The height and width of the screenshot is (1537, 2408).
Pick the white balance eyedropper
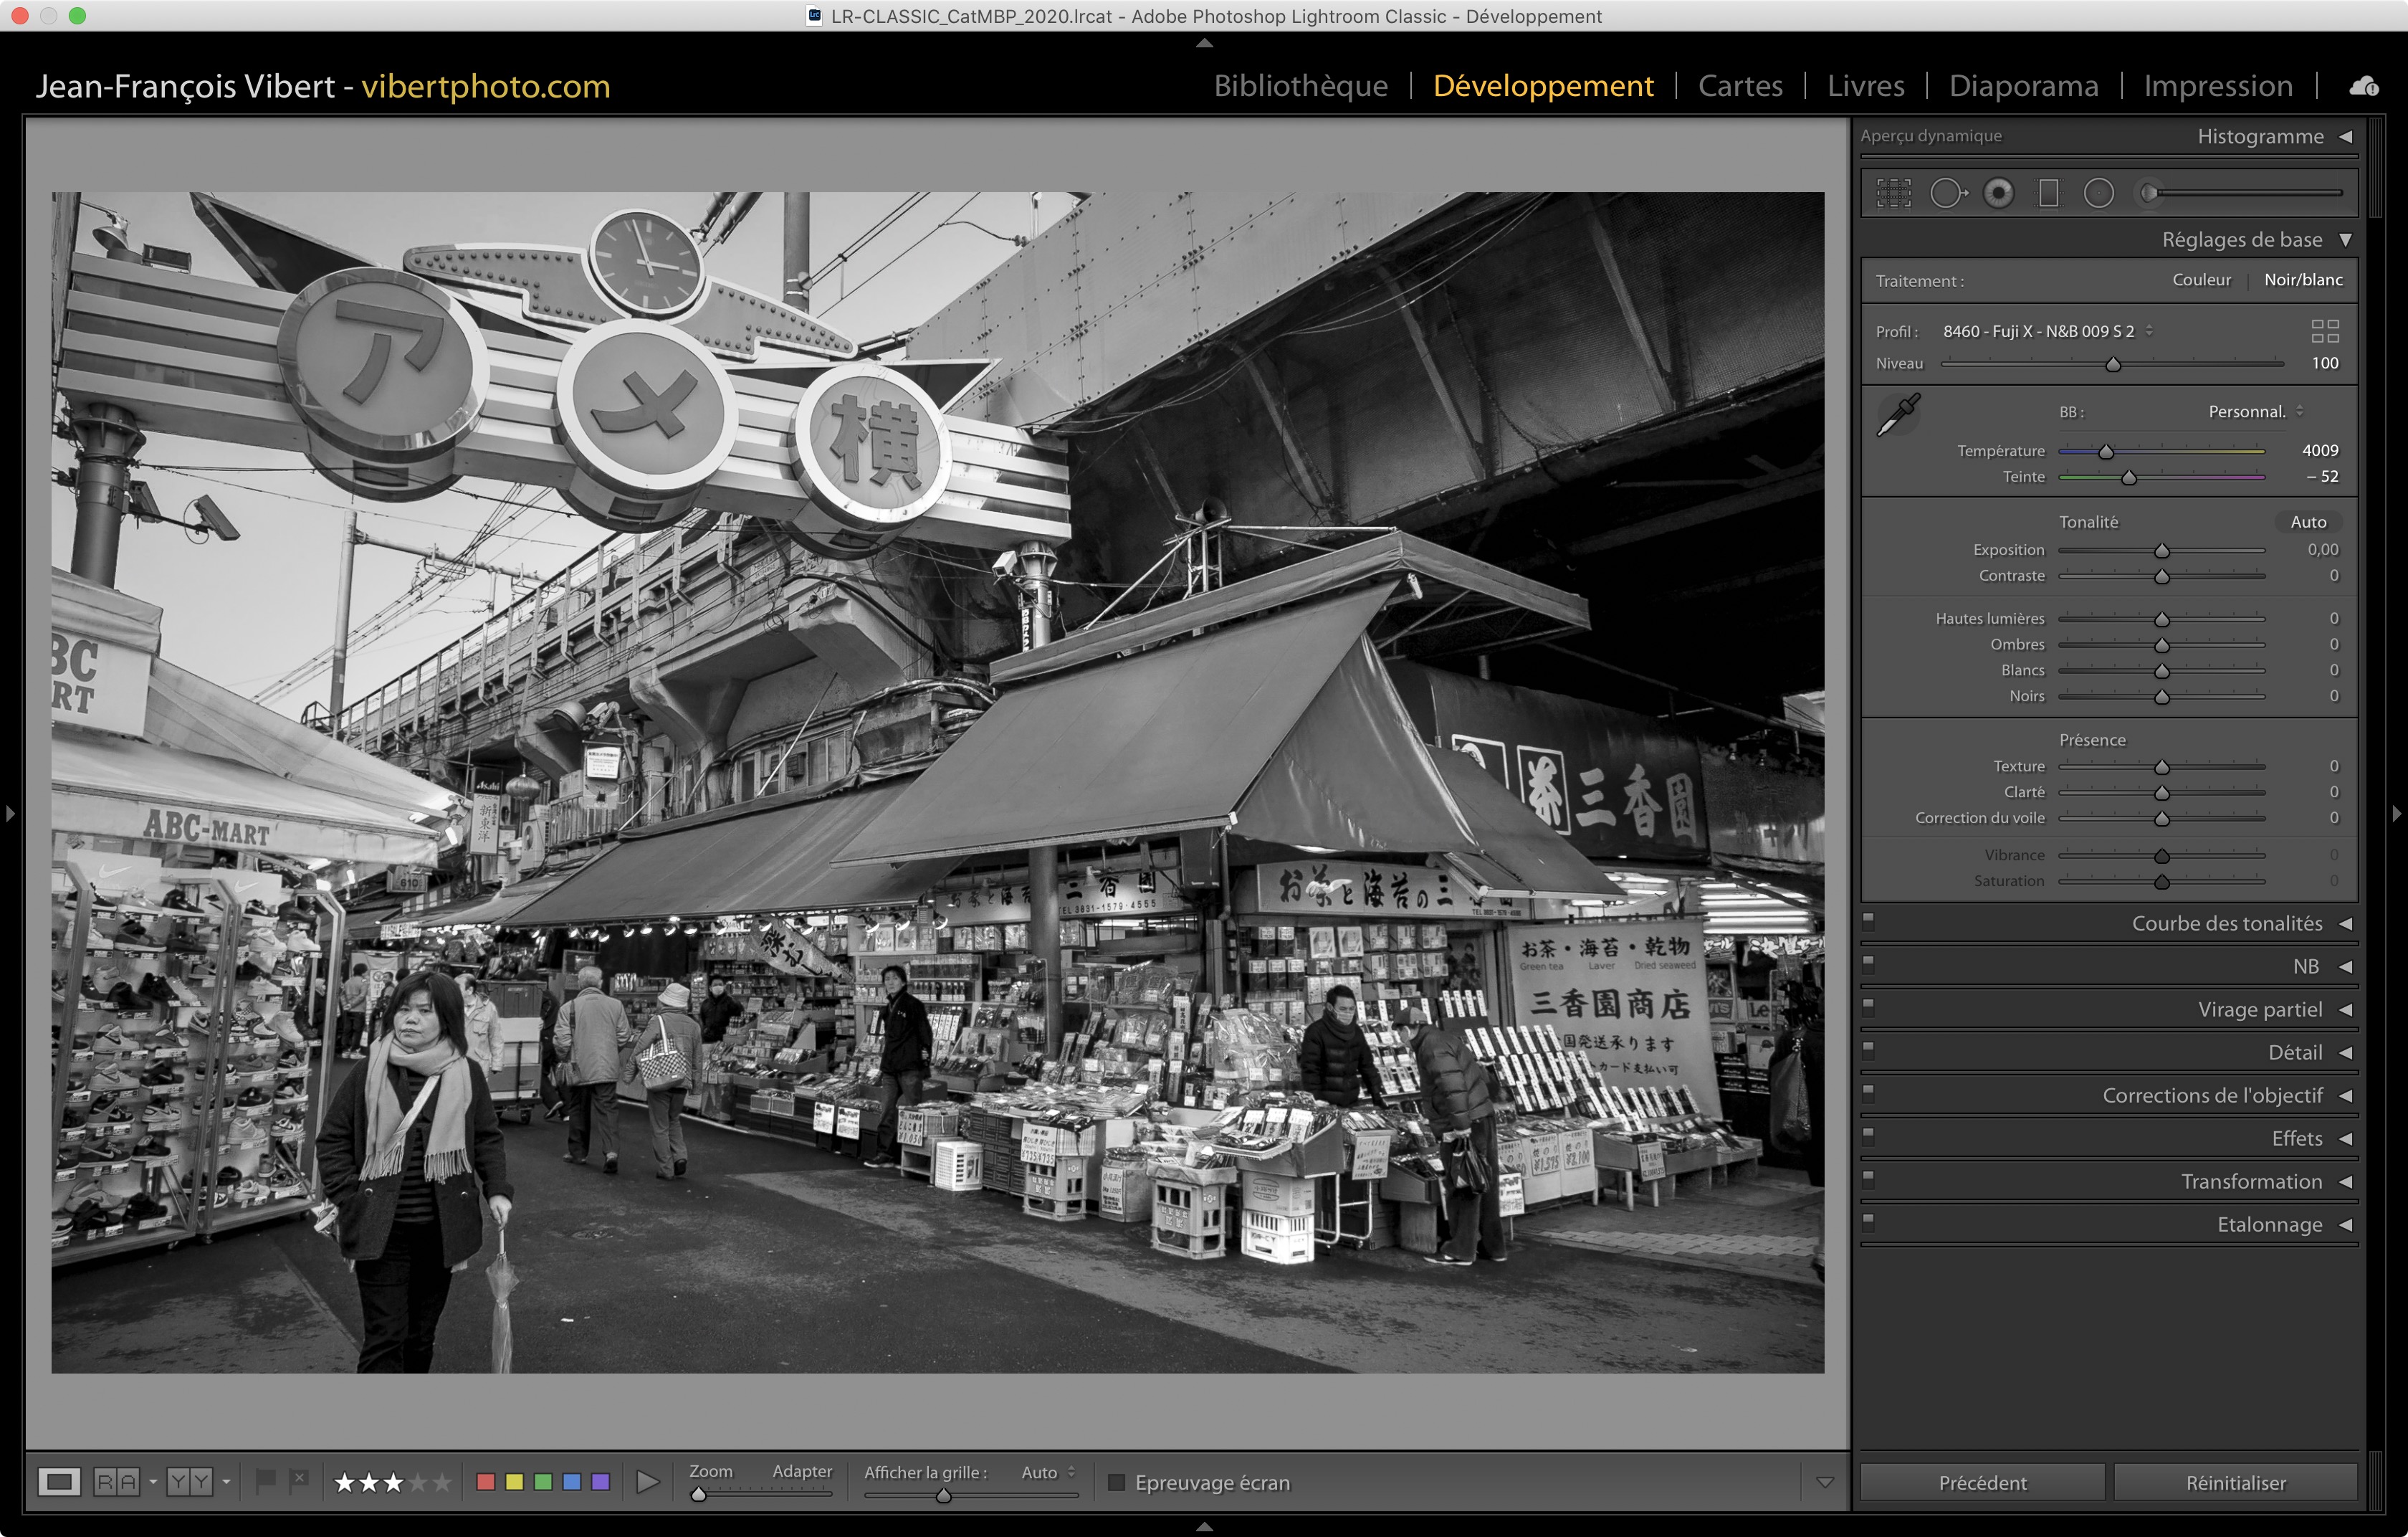[1897, 414]
